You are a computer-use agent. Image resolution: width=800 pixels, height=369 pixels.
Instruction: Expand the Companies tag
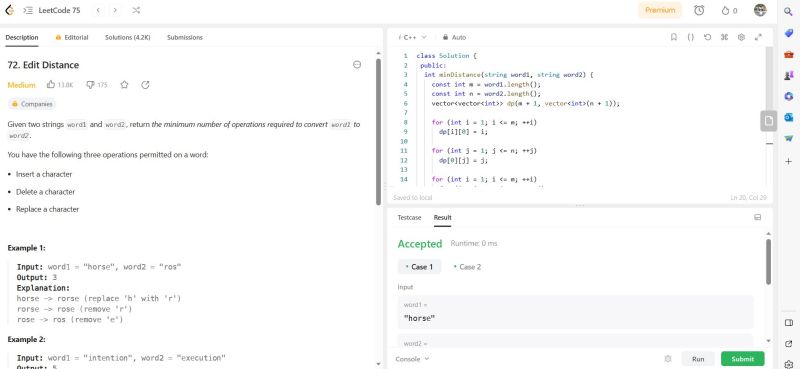32,104
